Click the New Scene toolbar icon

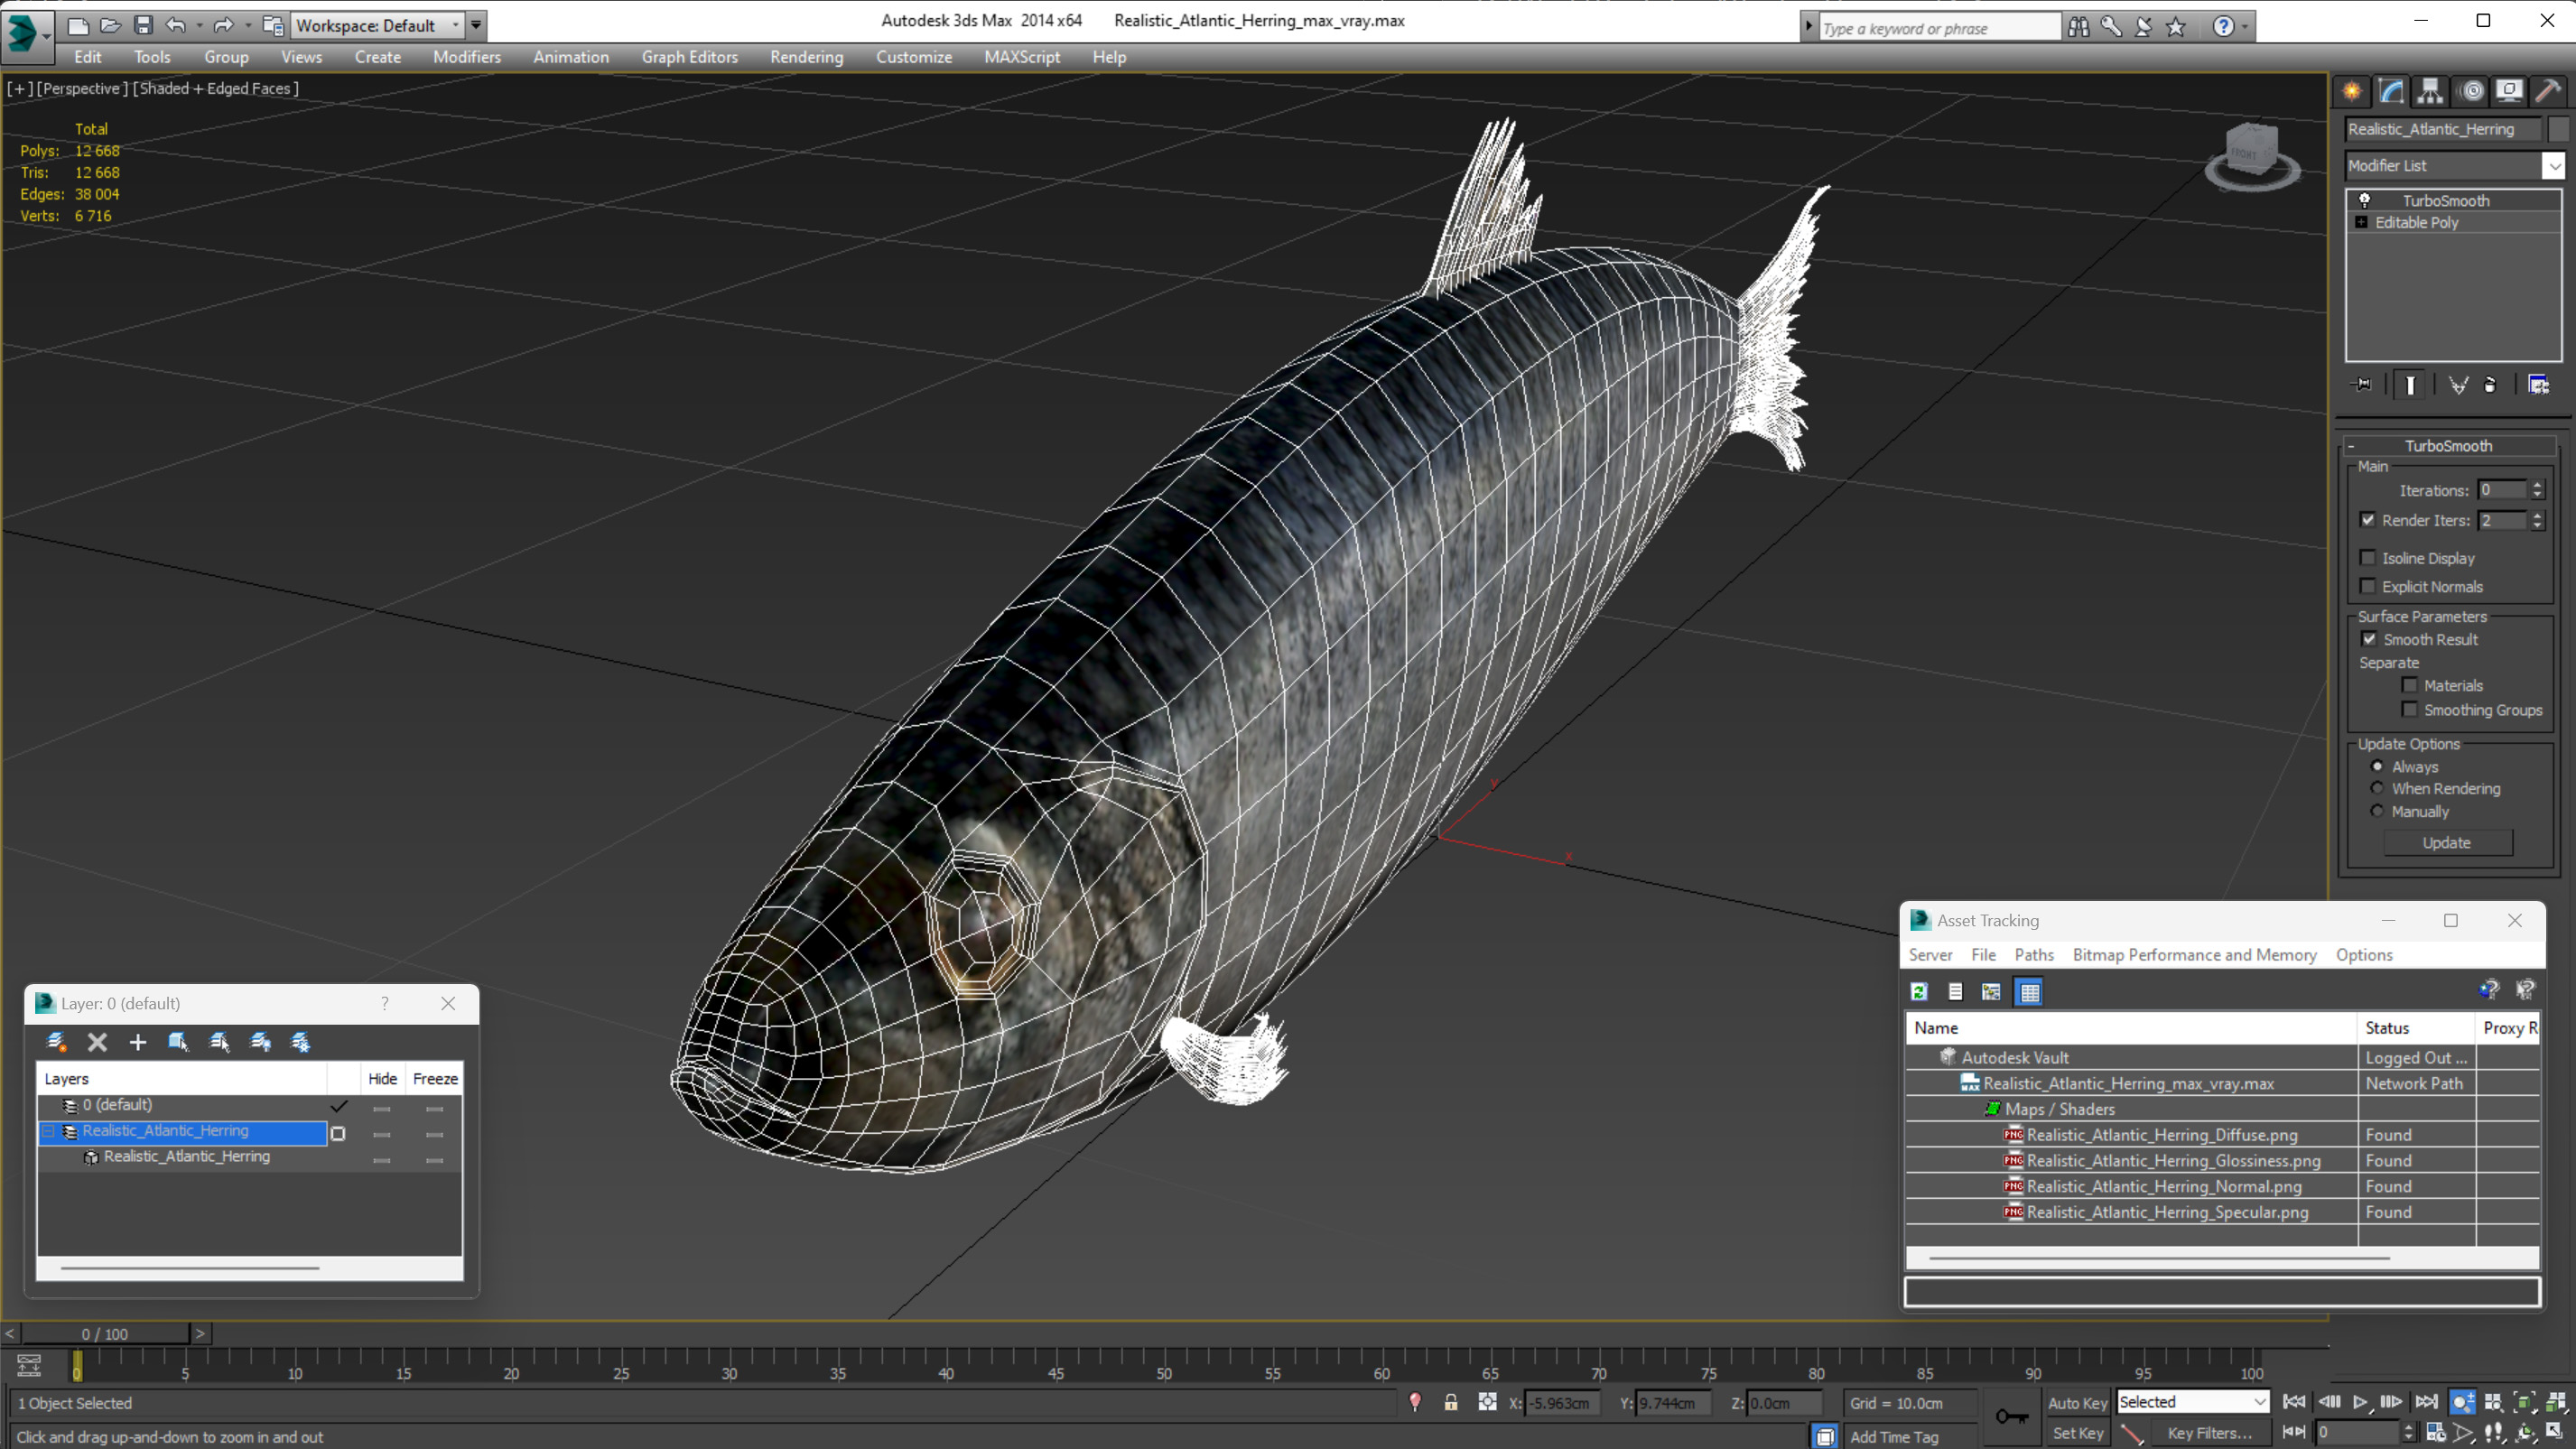78,25
